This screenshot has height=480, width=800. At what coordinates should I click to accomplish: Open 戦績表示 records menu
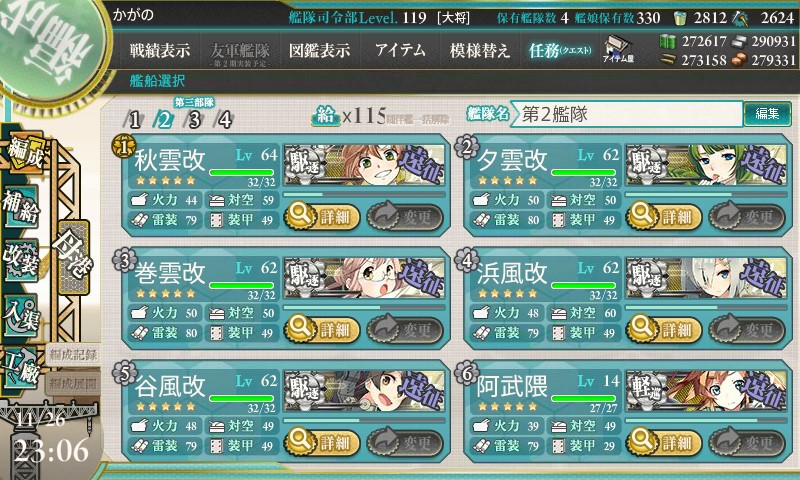(160, 50)
